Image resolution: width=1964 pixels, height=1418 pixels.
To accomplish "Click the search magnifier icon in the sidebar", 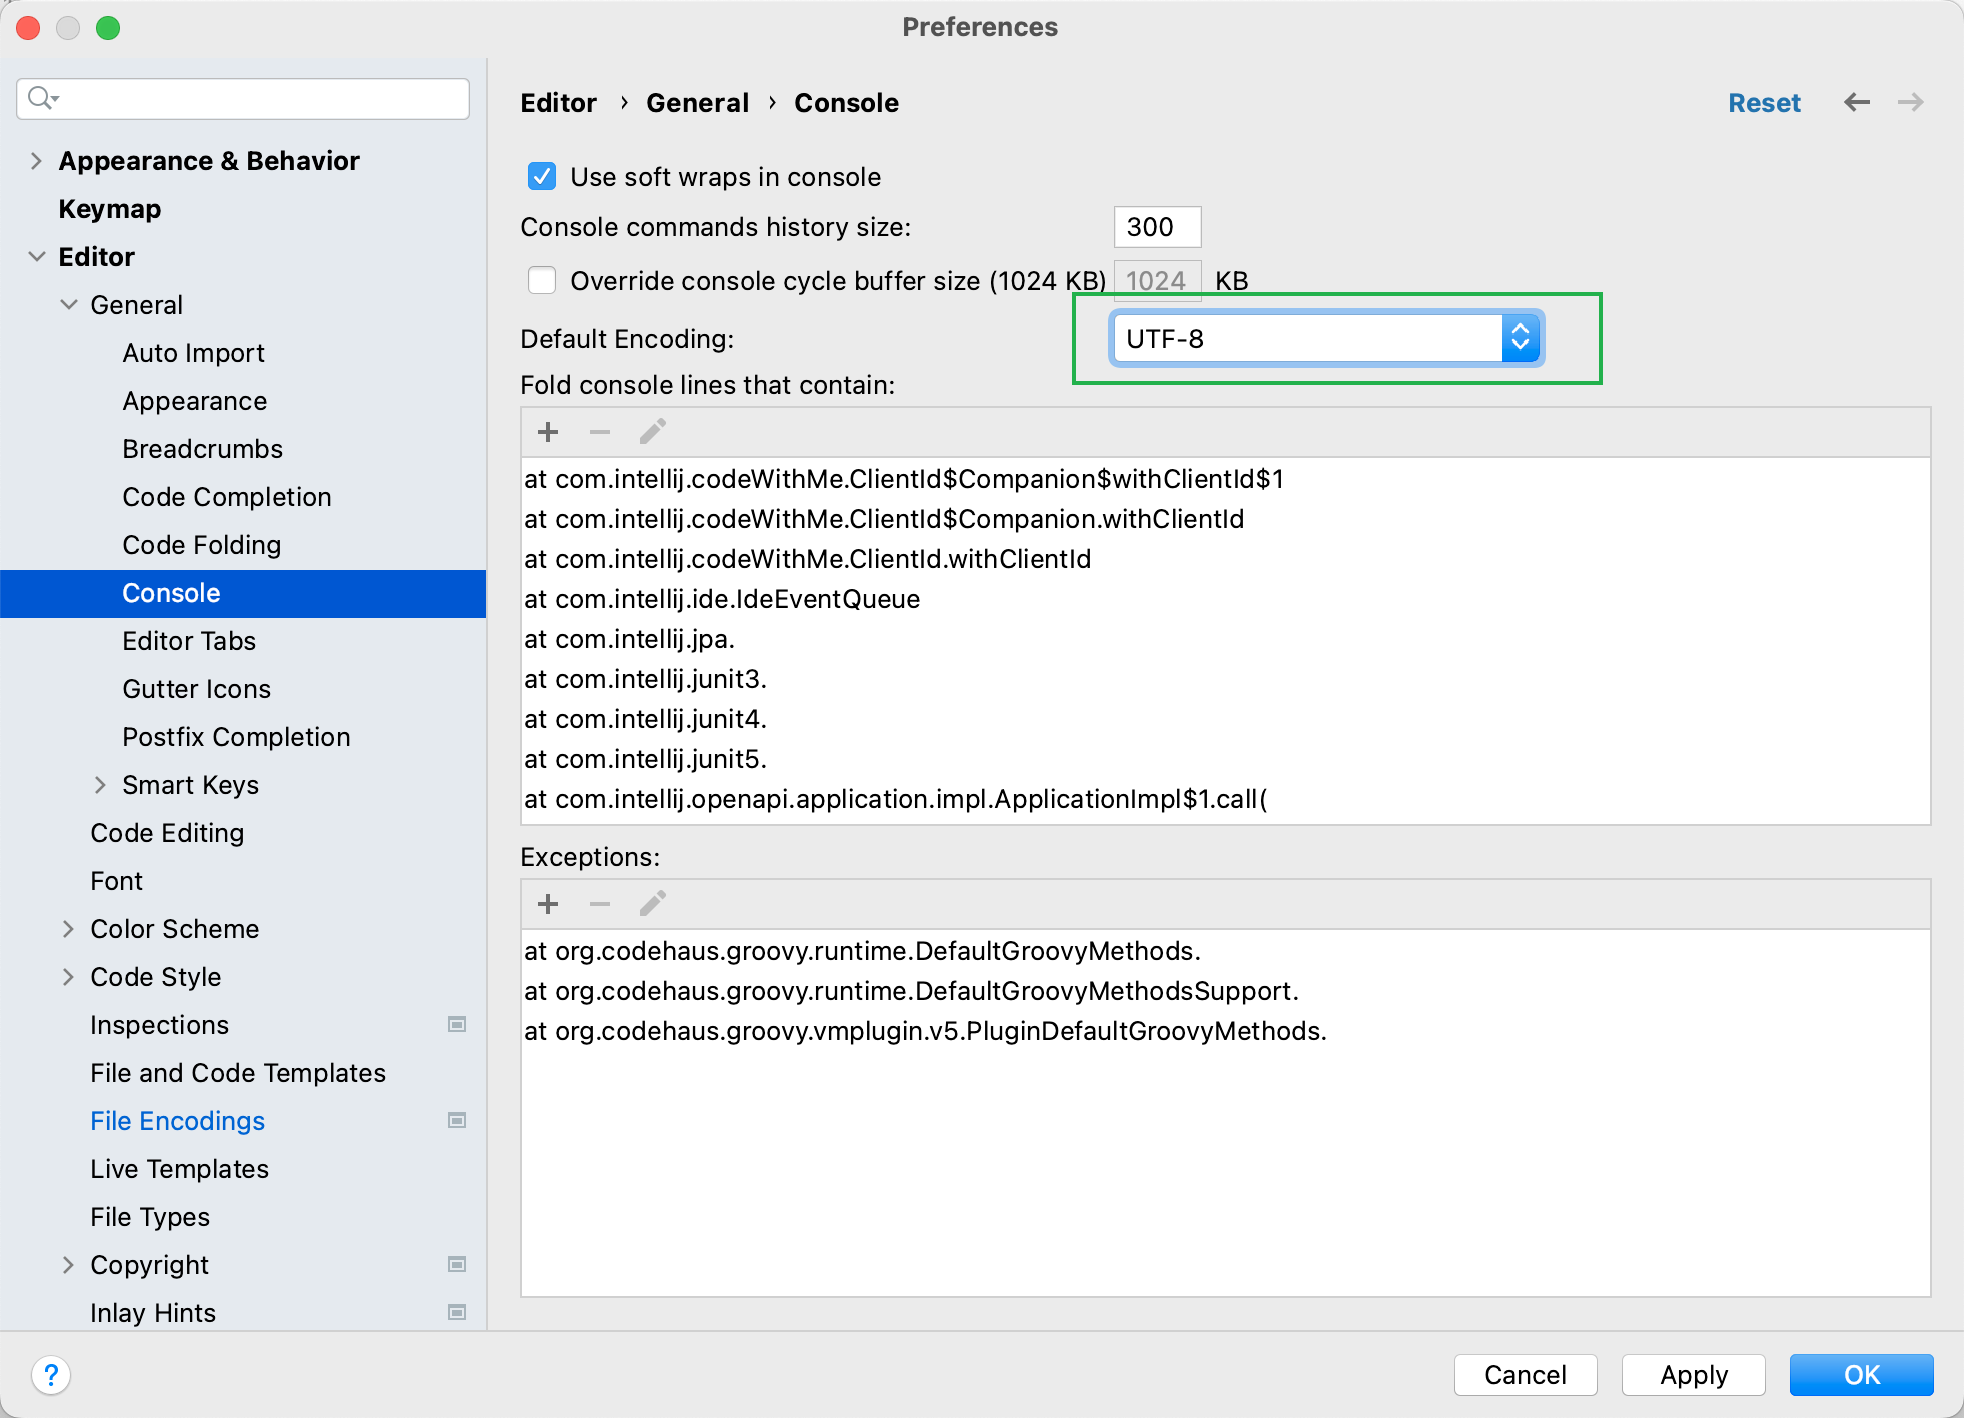I will coord(41,98).
